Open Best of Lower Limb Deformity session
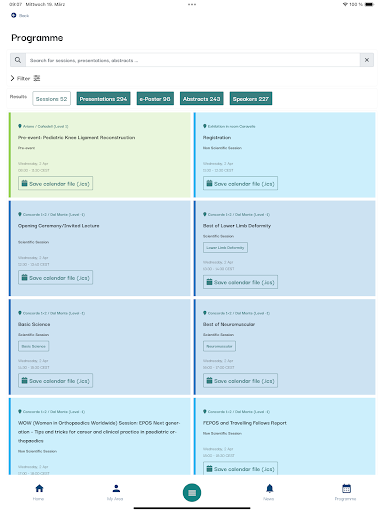Screen dimensions: 384x512 (x=237, y=226)
